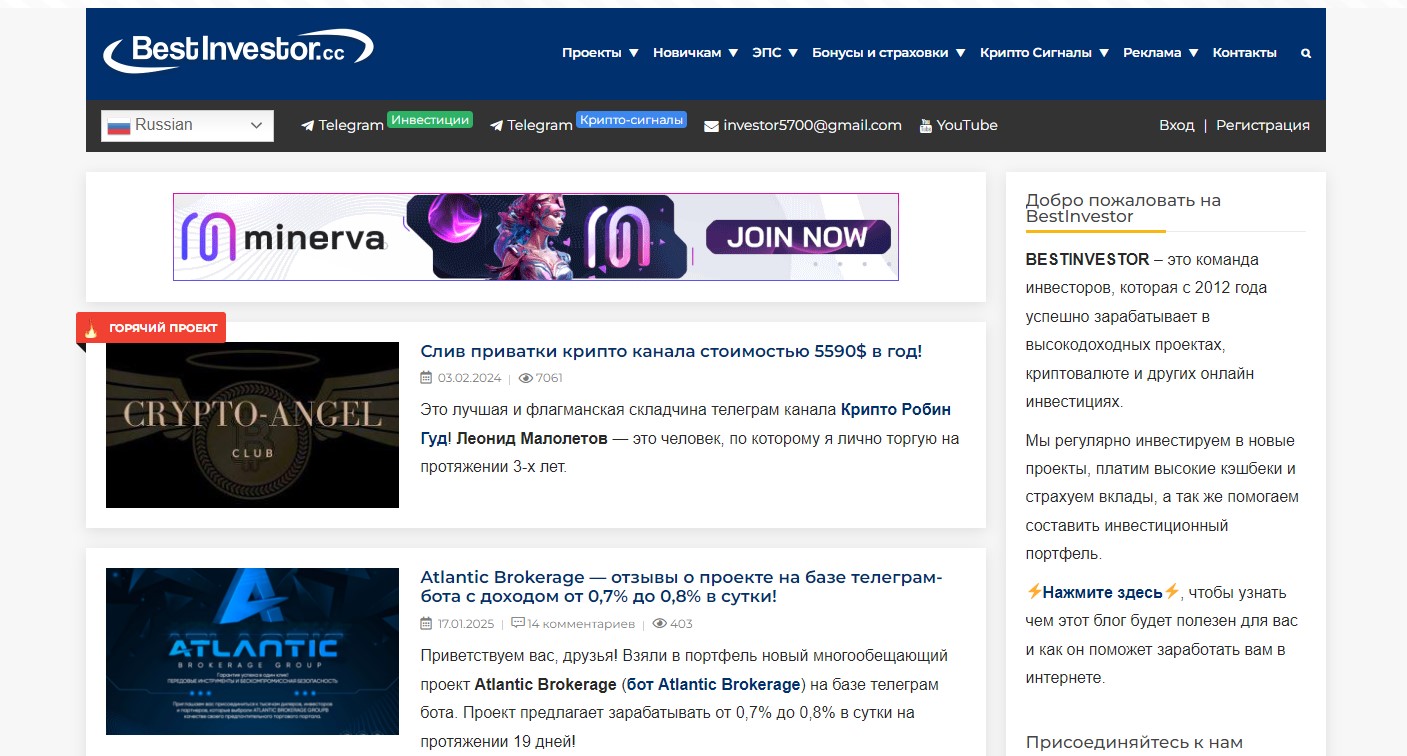1407x756 pixels.
Task: Expand the Проекты menu arrow
Action: [633, 54]
